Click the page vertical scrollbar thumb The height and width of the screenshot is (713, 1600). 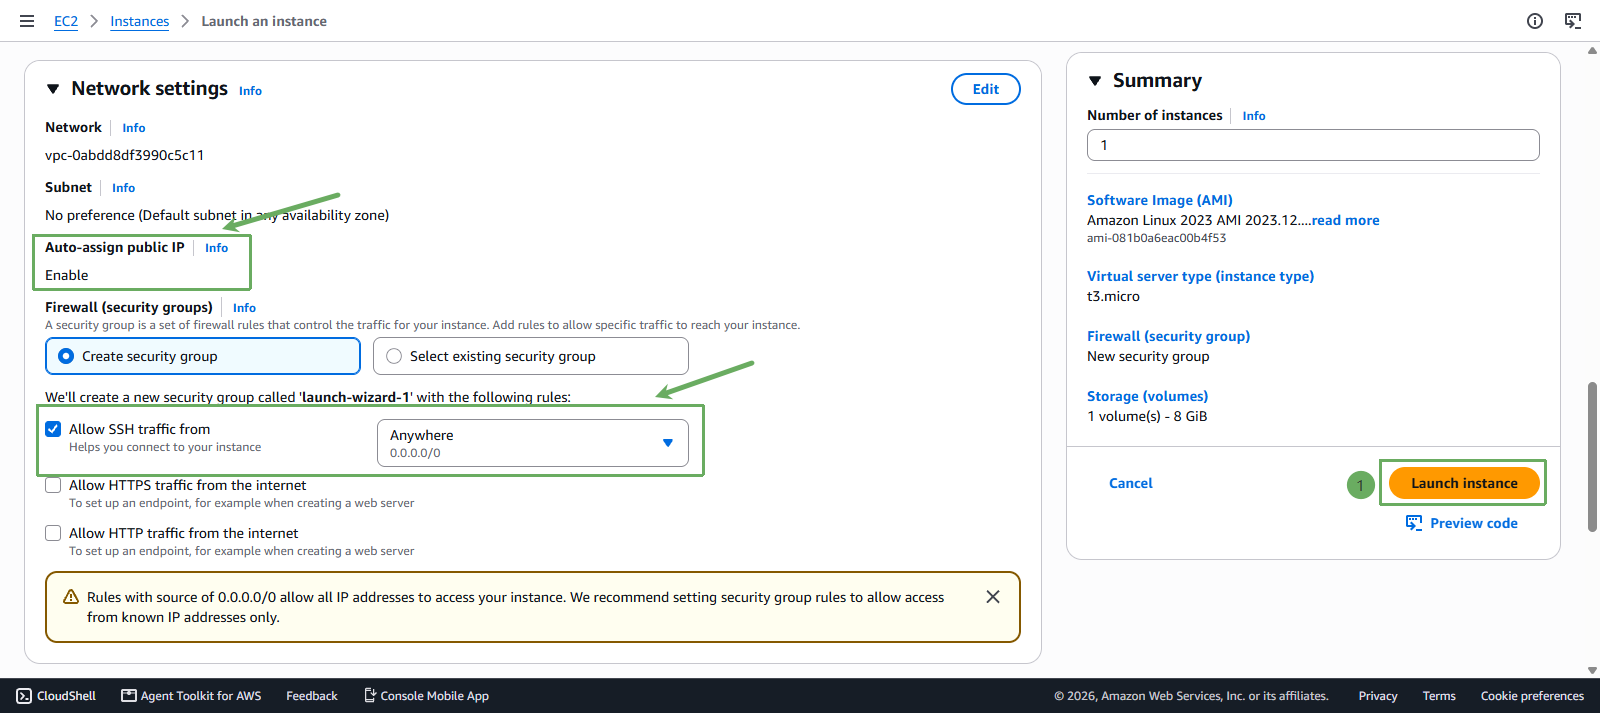(x=1592, y=457)
